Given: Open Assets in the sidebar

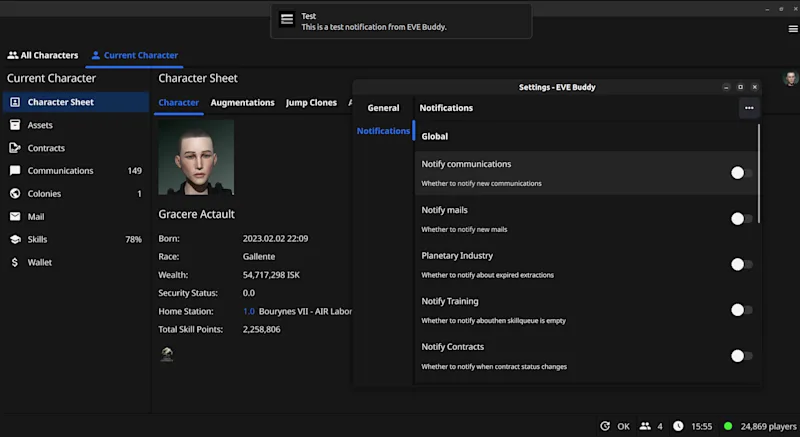Looking at the screenshot, I should click(x=76, y=125).
